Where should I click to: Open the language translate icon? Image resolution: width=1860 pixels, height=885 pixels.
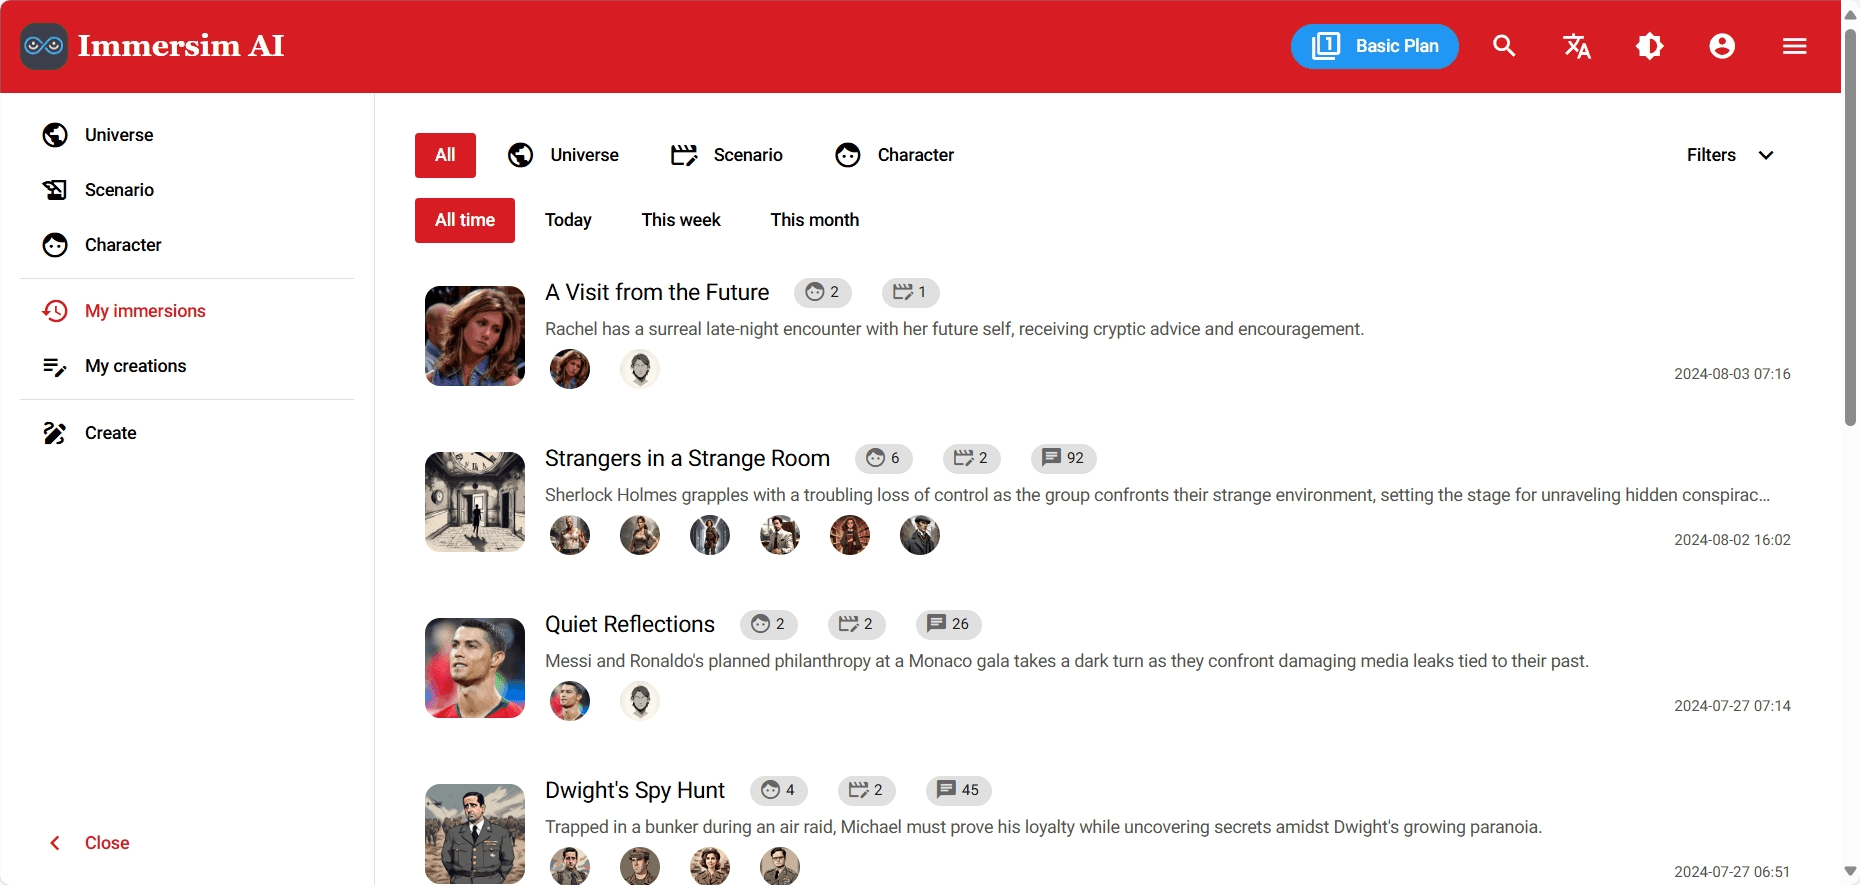[1577, 46]
